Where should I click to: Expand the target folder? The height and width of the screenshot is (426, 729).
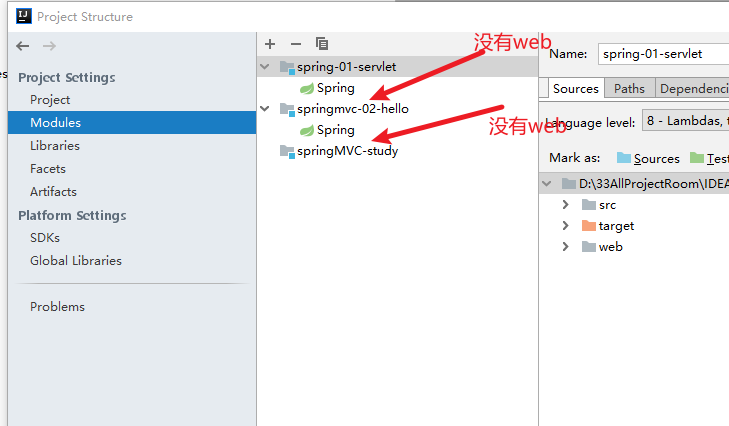coord(565,226)
